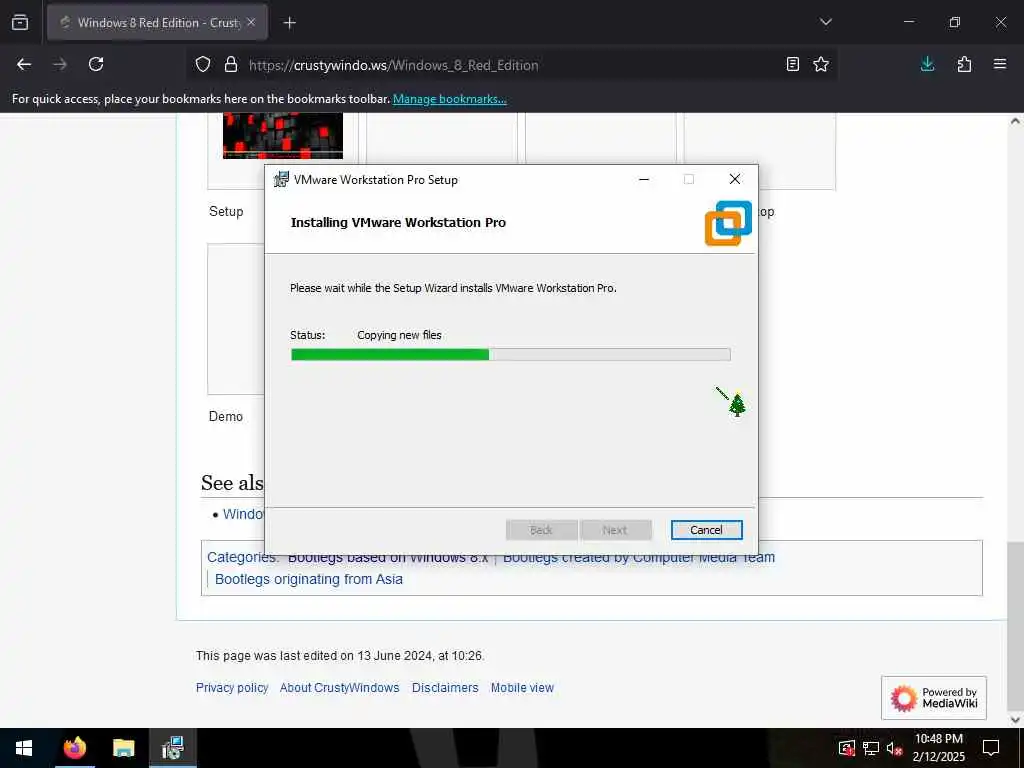Open the red Windows 8 screenshot thumbnail
The height and width of the screenshot is (768, 1024).
click(283, 135)
